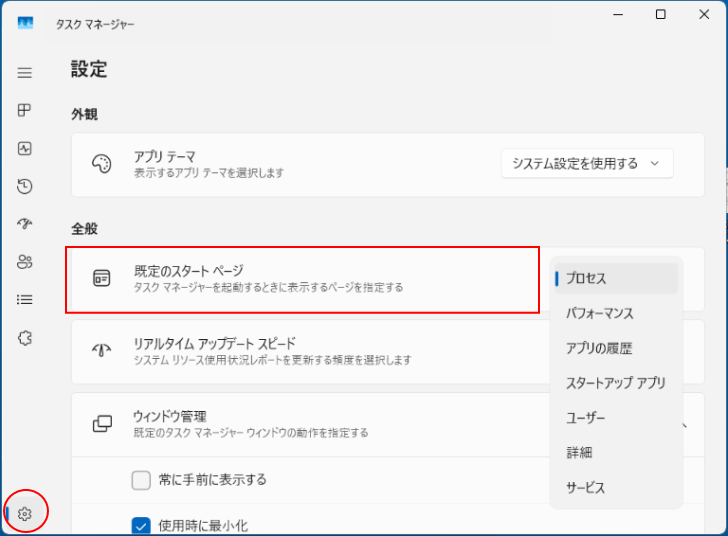This screenshot has width=728, height=536.
Task: Click the ウィンドウ管理 setting title
Action: [170, 416]
